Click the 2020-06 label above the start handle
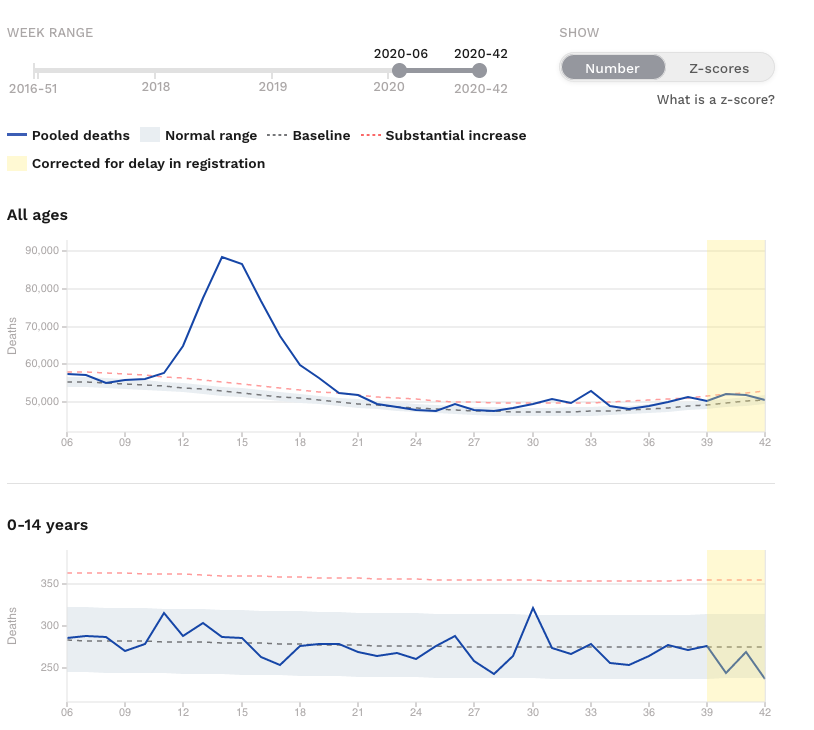Viewport: 814px width, 730px height. tap(401, 53)
